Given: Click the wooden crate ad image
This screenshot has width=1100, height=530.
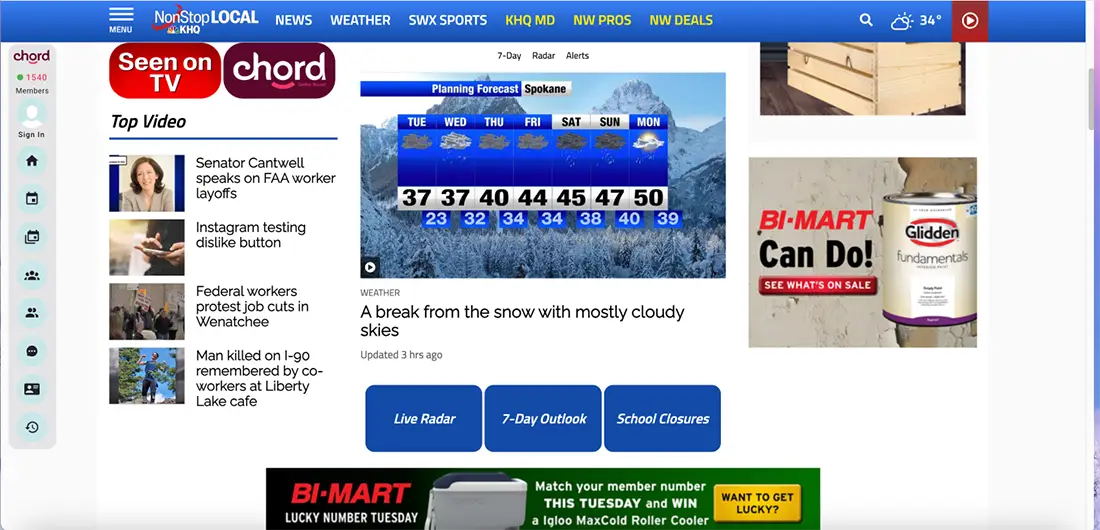Looking at the screenshot, I should pyautogui.click(x=863, y=79).
